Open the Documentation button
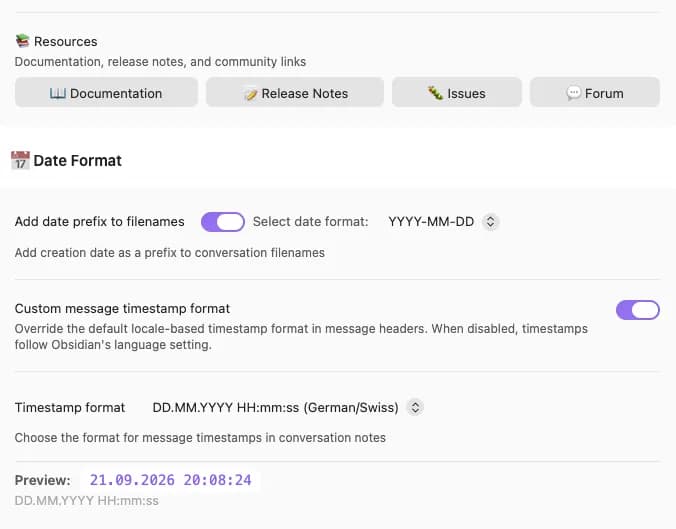 pyautogui.click(x=106, y=93)
